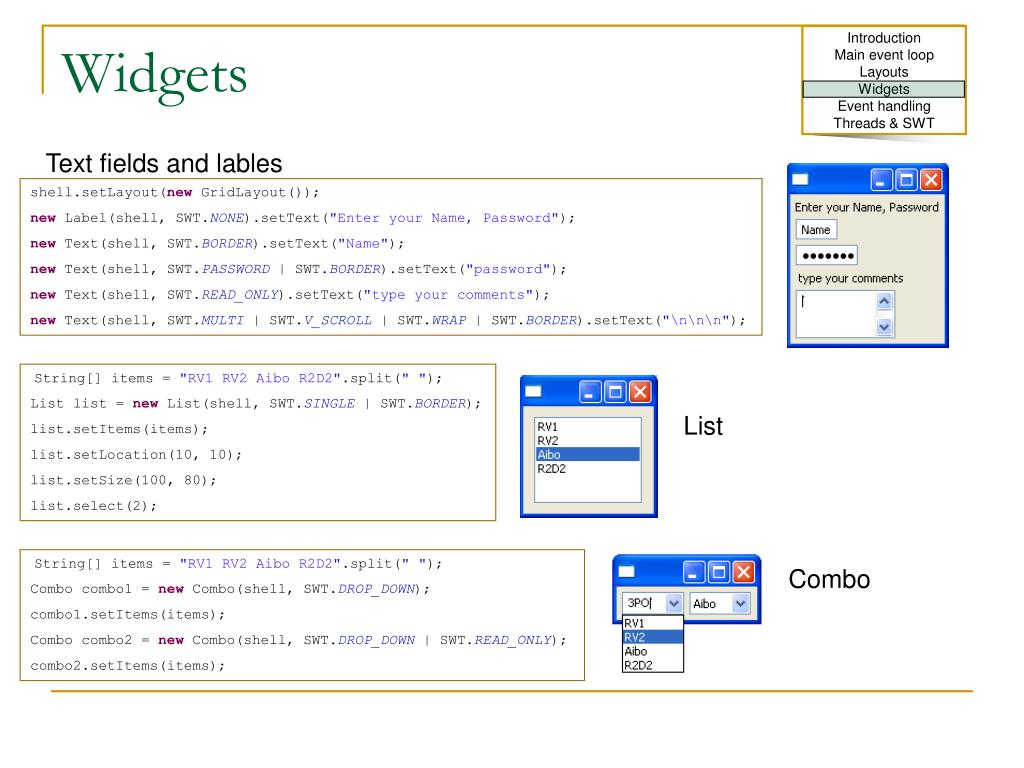
Task: Click the 'Text fields and lables' heading
Action: 164,163
